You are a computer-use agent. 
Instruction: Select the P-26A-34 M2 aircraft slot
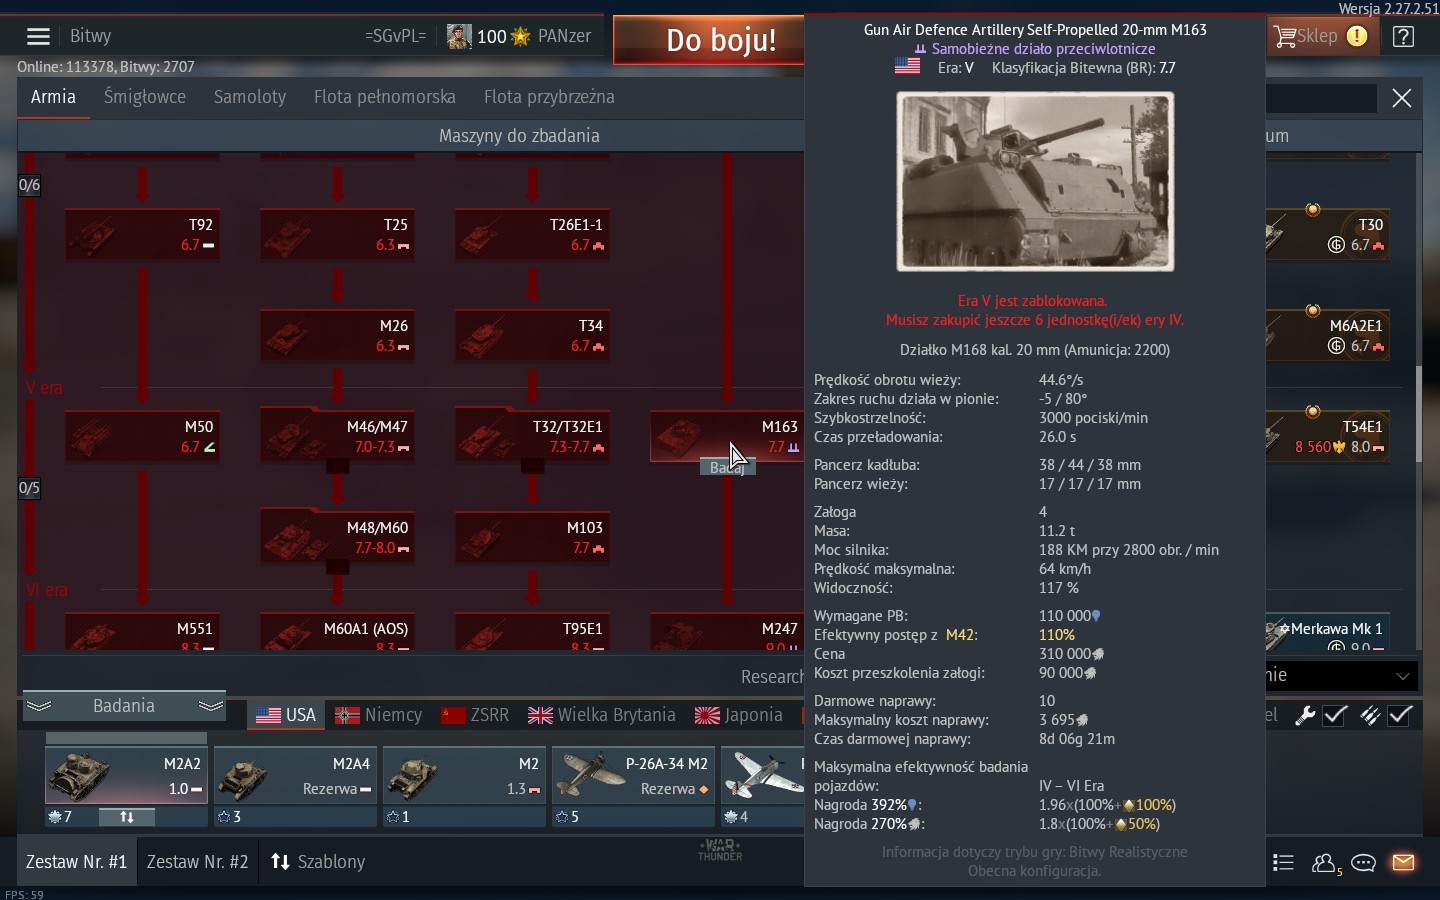(x=633, y=775)
